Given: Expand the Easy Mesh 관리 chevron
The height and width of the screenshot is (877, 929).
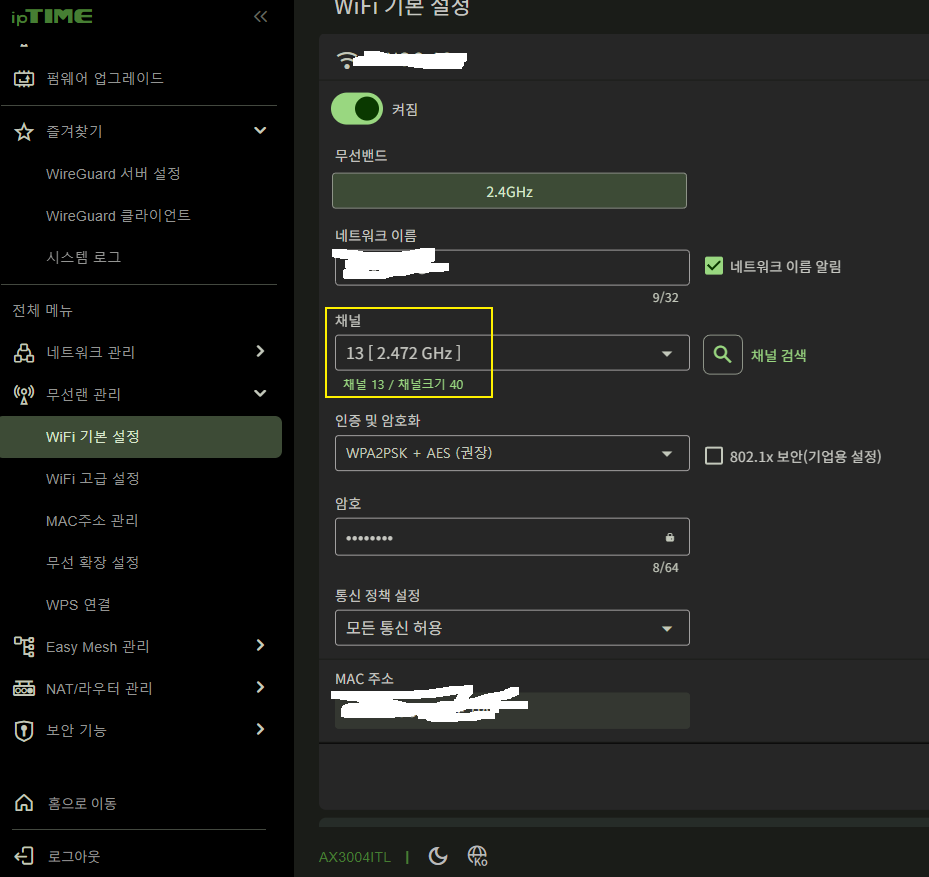Looking at the screenshot, I should click(260, 645).
